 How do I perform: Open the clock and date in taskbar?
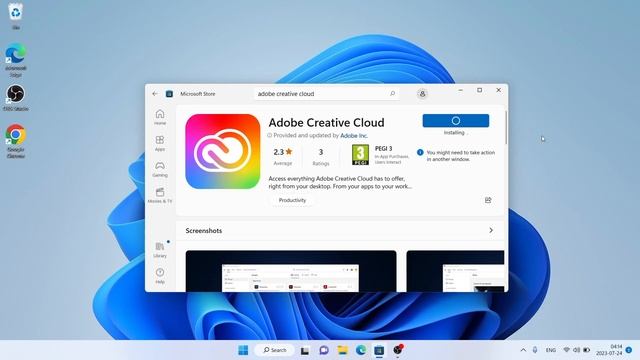tap(609, 350)
